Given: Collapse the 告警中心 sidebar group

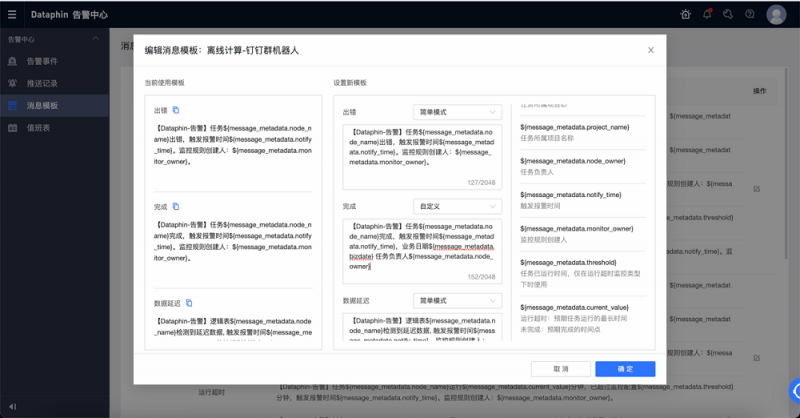Looking at the screenshot, I should [x=95, y=38].
